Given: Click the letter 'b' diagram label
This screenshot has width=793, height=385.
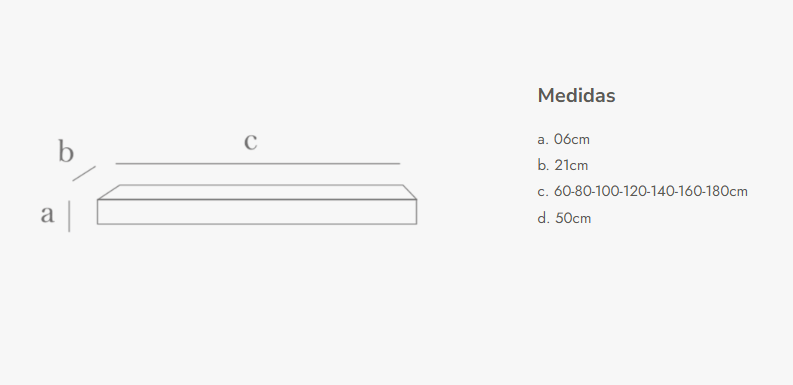Looking at the screenshot, I should coord(66,151).
